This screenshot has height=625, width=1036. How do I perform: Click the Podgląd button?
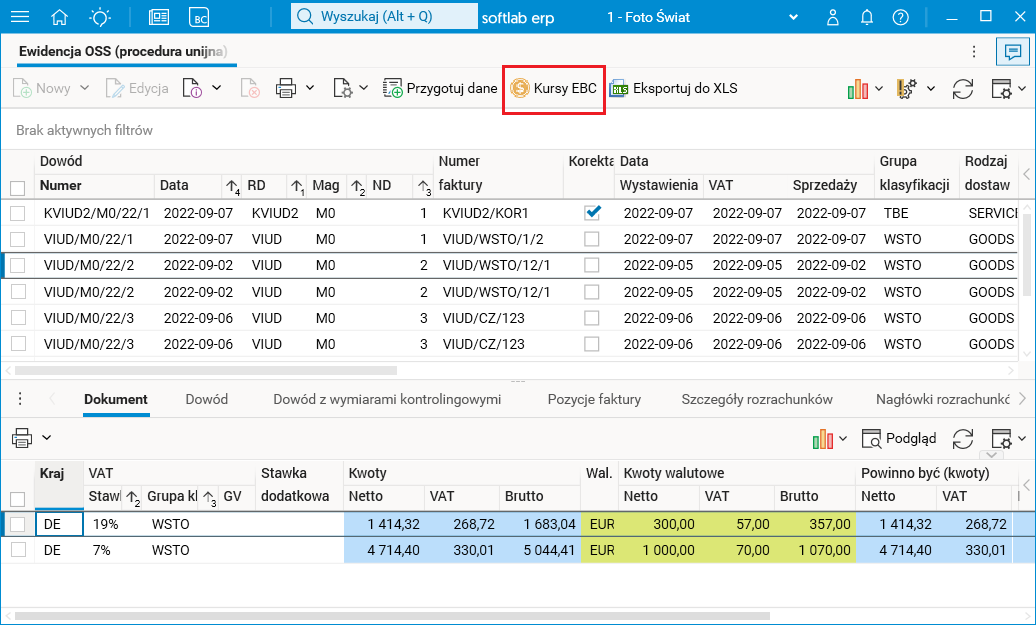[x=899, y=438]
